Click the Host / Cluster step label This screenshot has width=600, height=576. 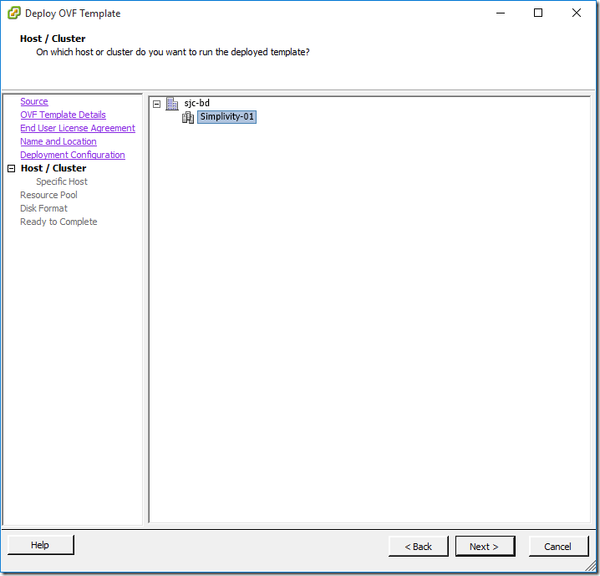(54, 168)
